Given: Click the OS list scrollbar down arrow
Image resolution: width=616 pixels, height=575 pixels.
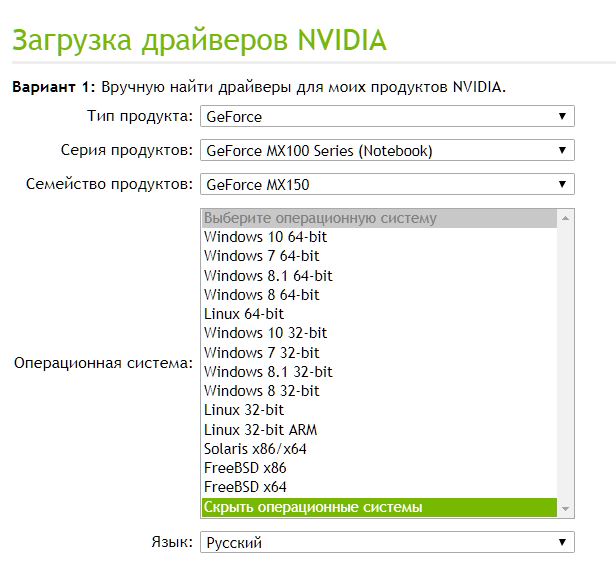Looking at the screenshot, I should point(565,509).
